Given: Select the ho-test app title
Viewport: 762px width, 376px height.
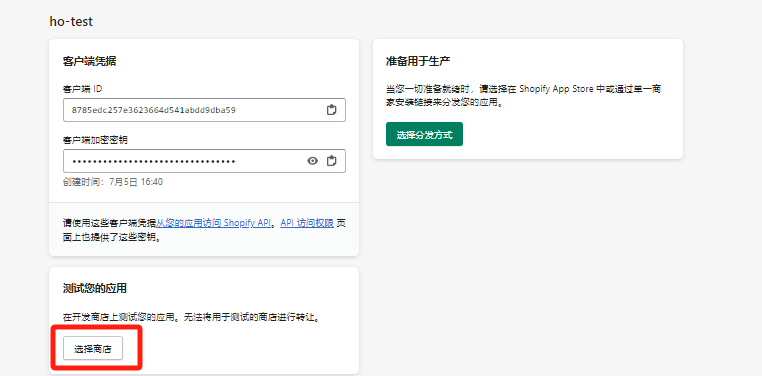Looking at the screenshot, I should (x=71, y=21).
